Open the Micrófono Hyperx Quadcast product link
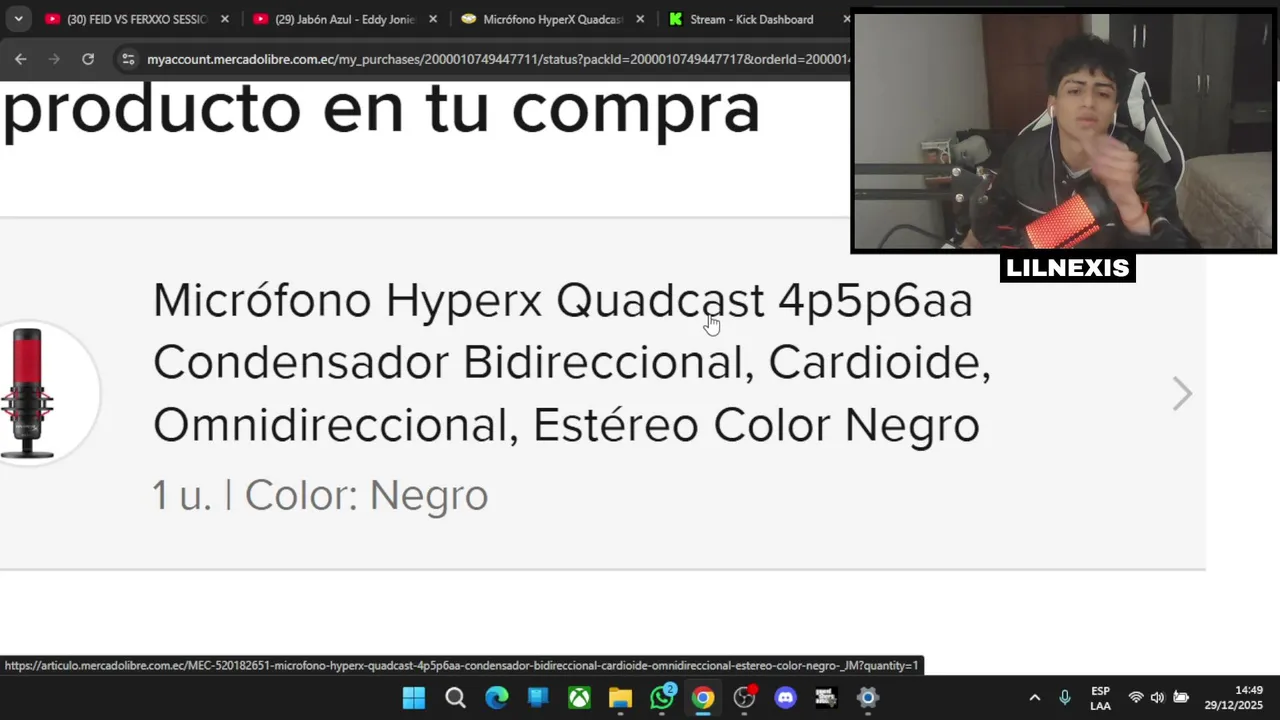1280x720 pixels. [571, 362]
